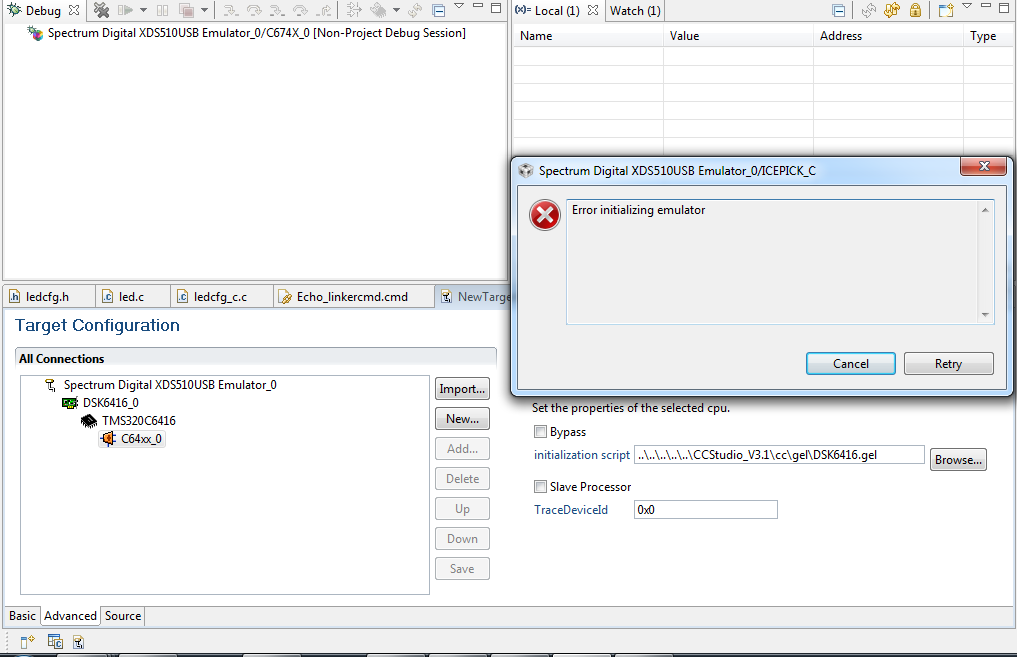The width and height of the screenshot is (1017, 657).
Task: Click the Resume (run) icon in Debug toolbar
Action: (125, 10)
